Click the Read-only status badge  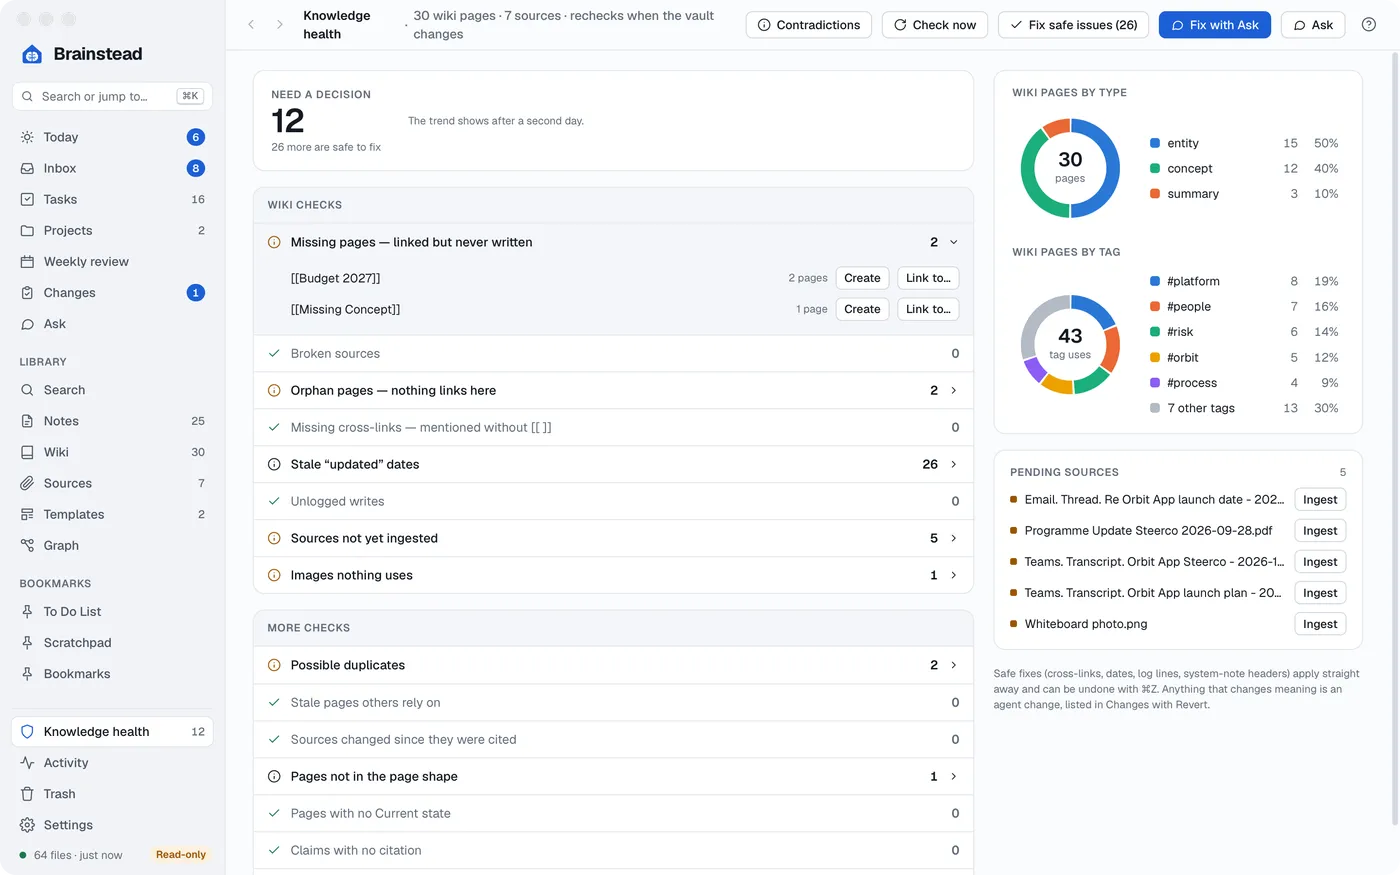pos(181,855)
